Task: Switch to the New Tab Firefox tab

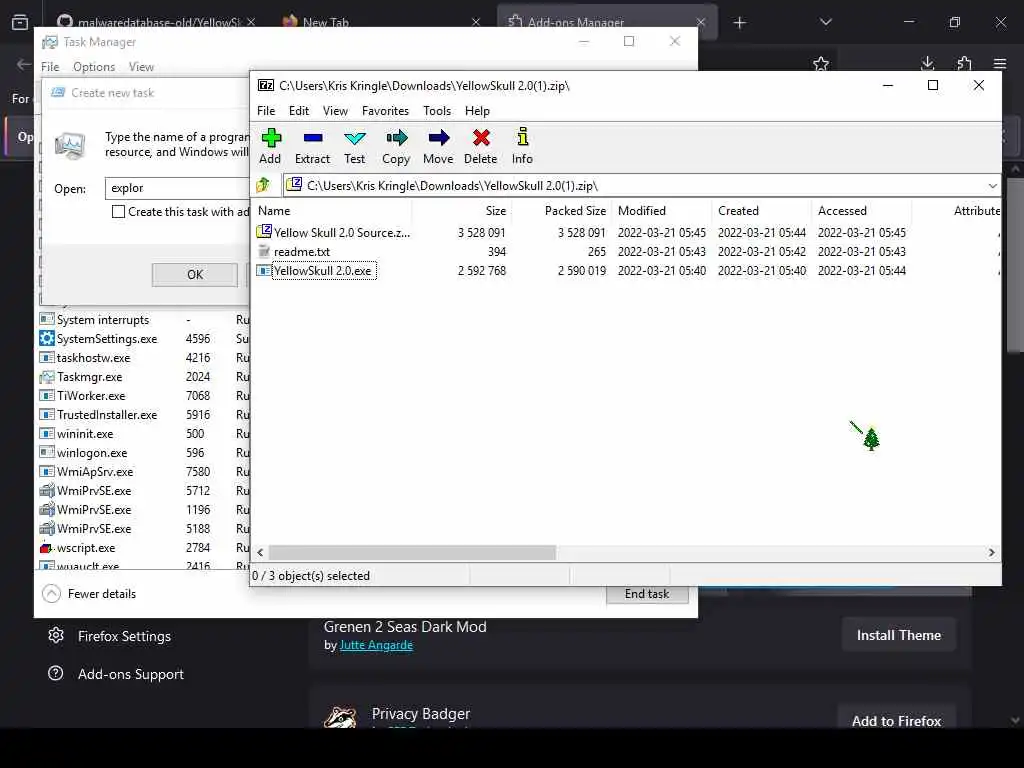Action: tap(381, 22)
